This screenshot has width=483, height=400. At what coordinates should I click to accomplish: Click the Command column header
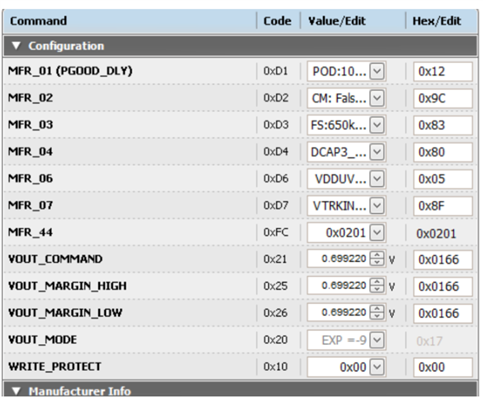[38, 21]
